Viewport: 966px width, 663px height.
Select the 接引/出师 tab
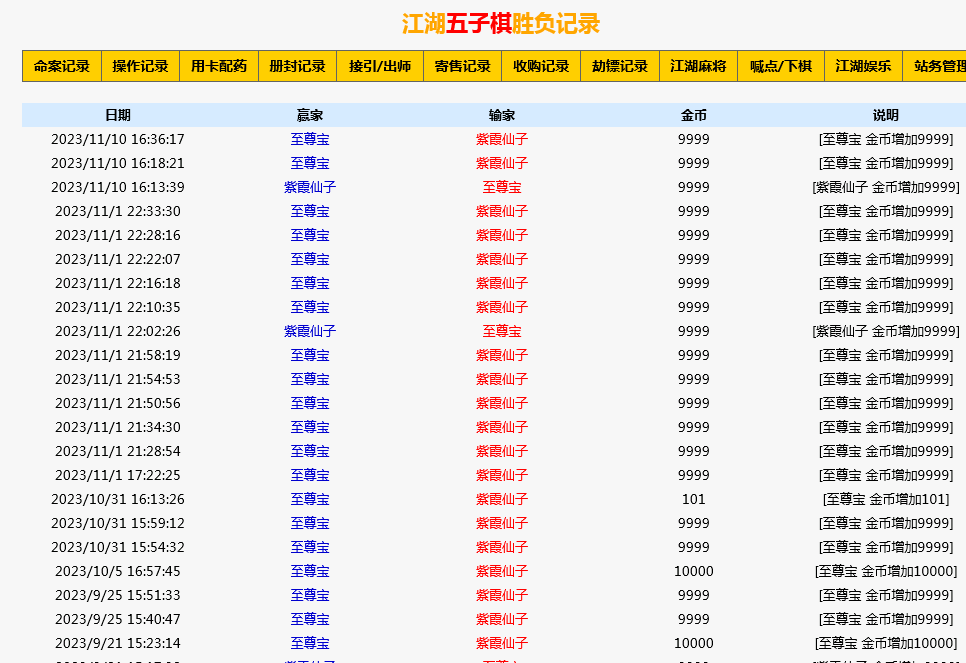pyautogui.click(x=380, y=66)
